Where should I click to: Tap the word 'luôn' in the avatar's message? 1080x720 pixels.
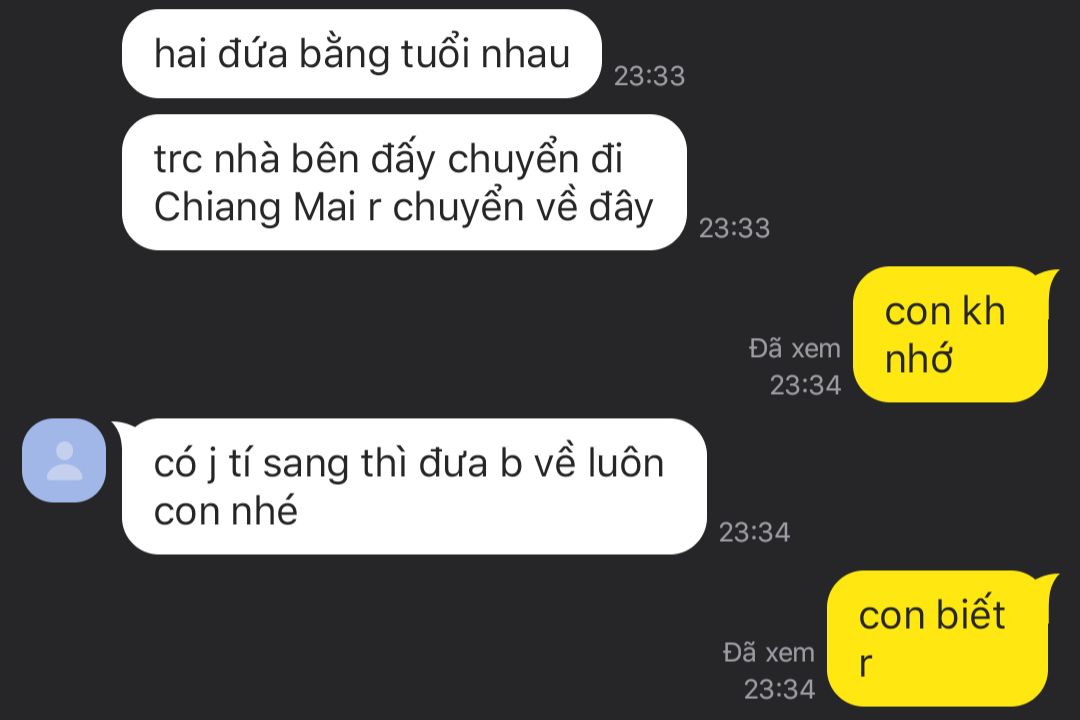(x=625, y=462)
